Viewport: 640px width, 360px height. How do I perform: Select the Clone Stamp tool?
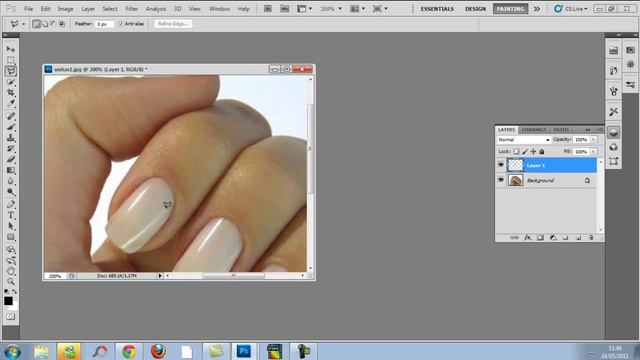click(11, 138)
